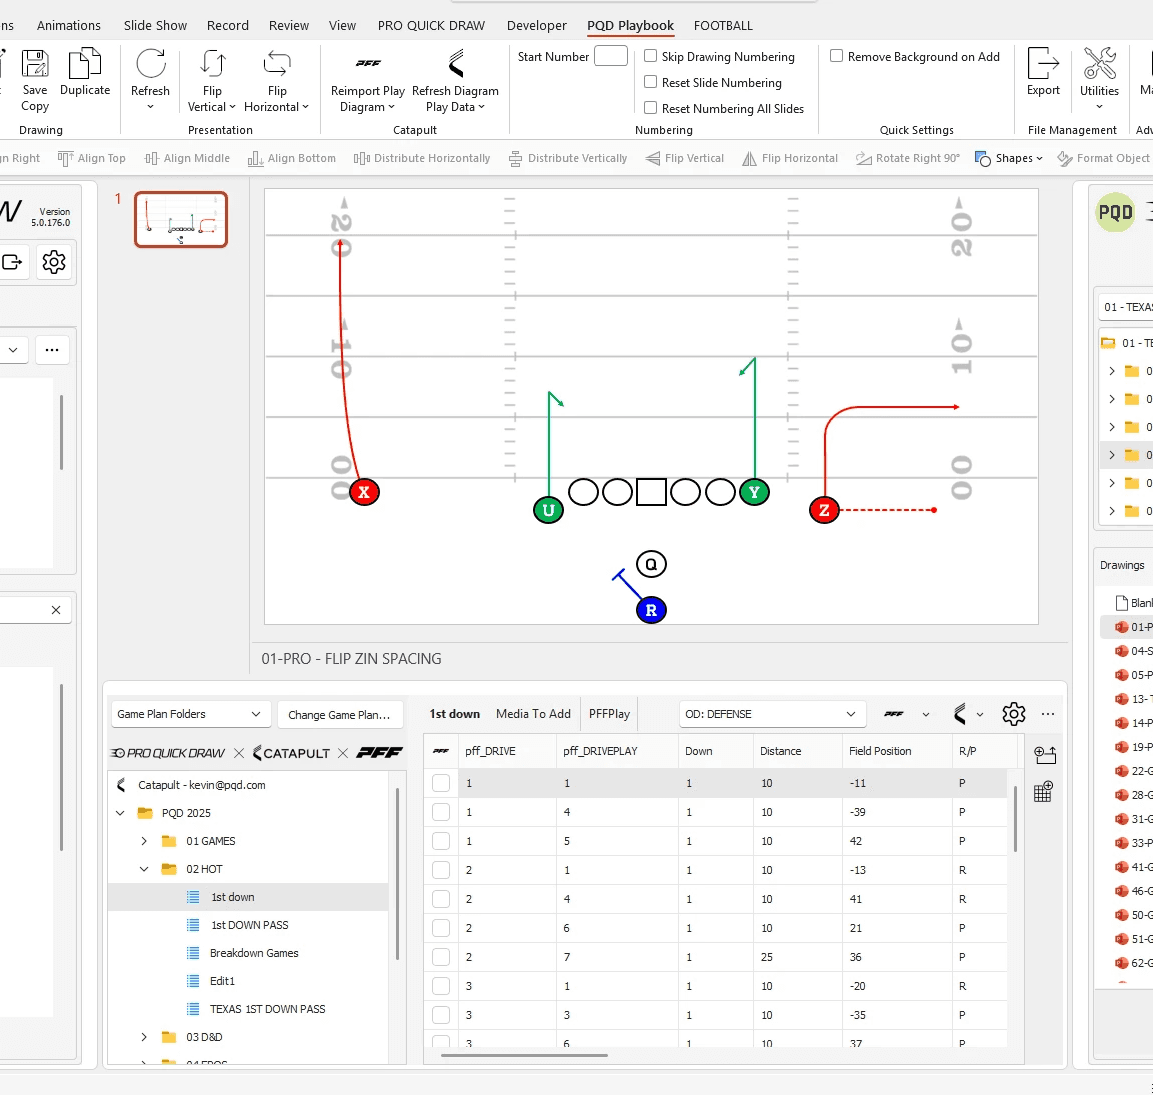The width and height of the screenshot is (1153, 1095).
Task: Click the table horizontal scrollbar
Action: [x=524, y=1055]
